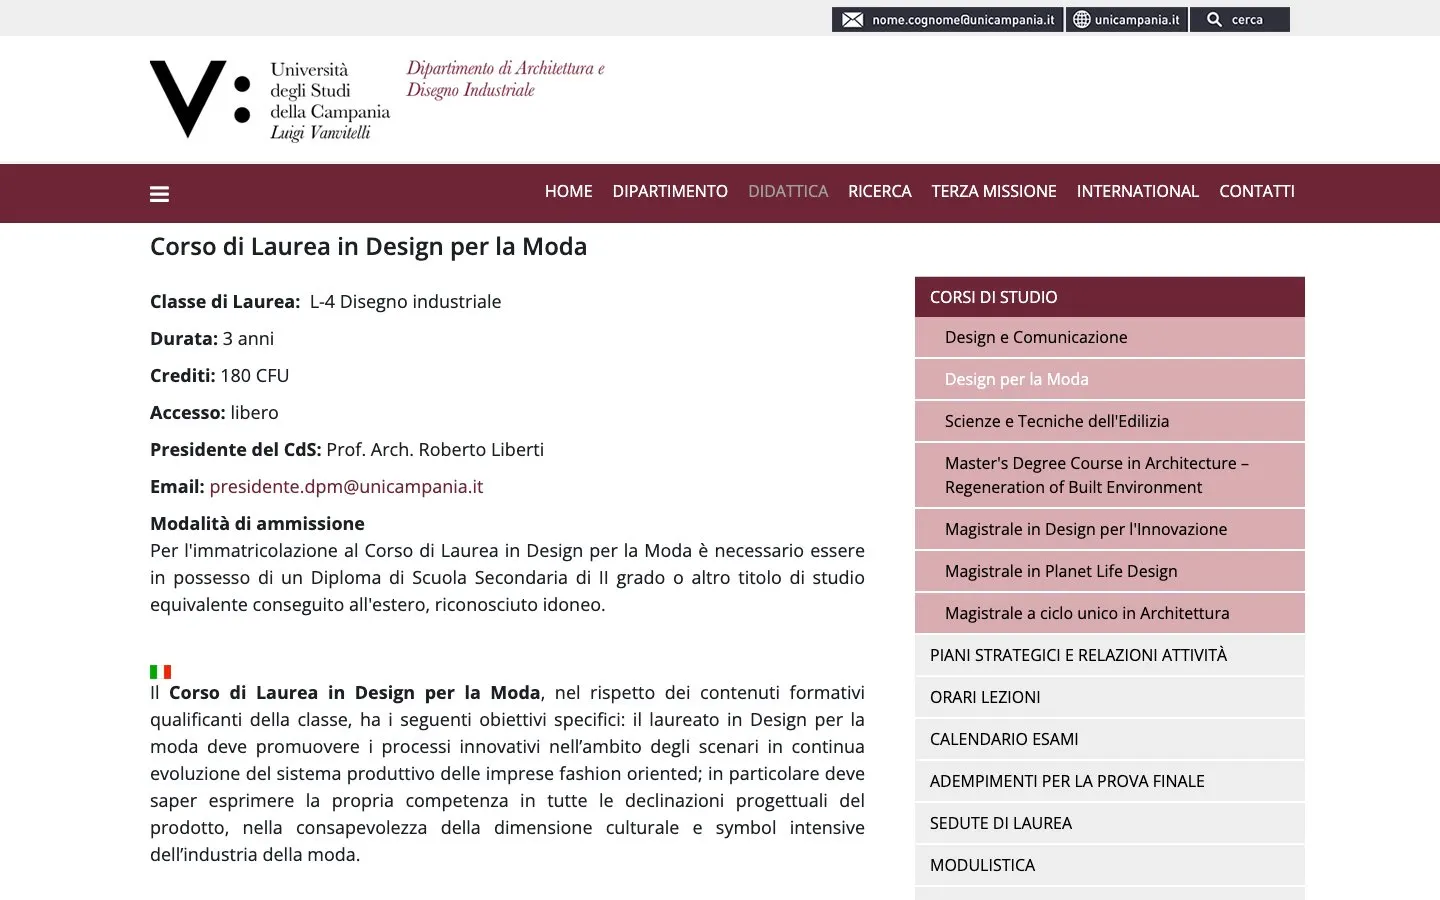Viewport: 1440px width, 900px height.
Task: Click the magnifying glass search icon
Action: pos(1214,20)
